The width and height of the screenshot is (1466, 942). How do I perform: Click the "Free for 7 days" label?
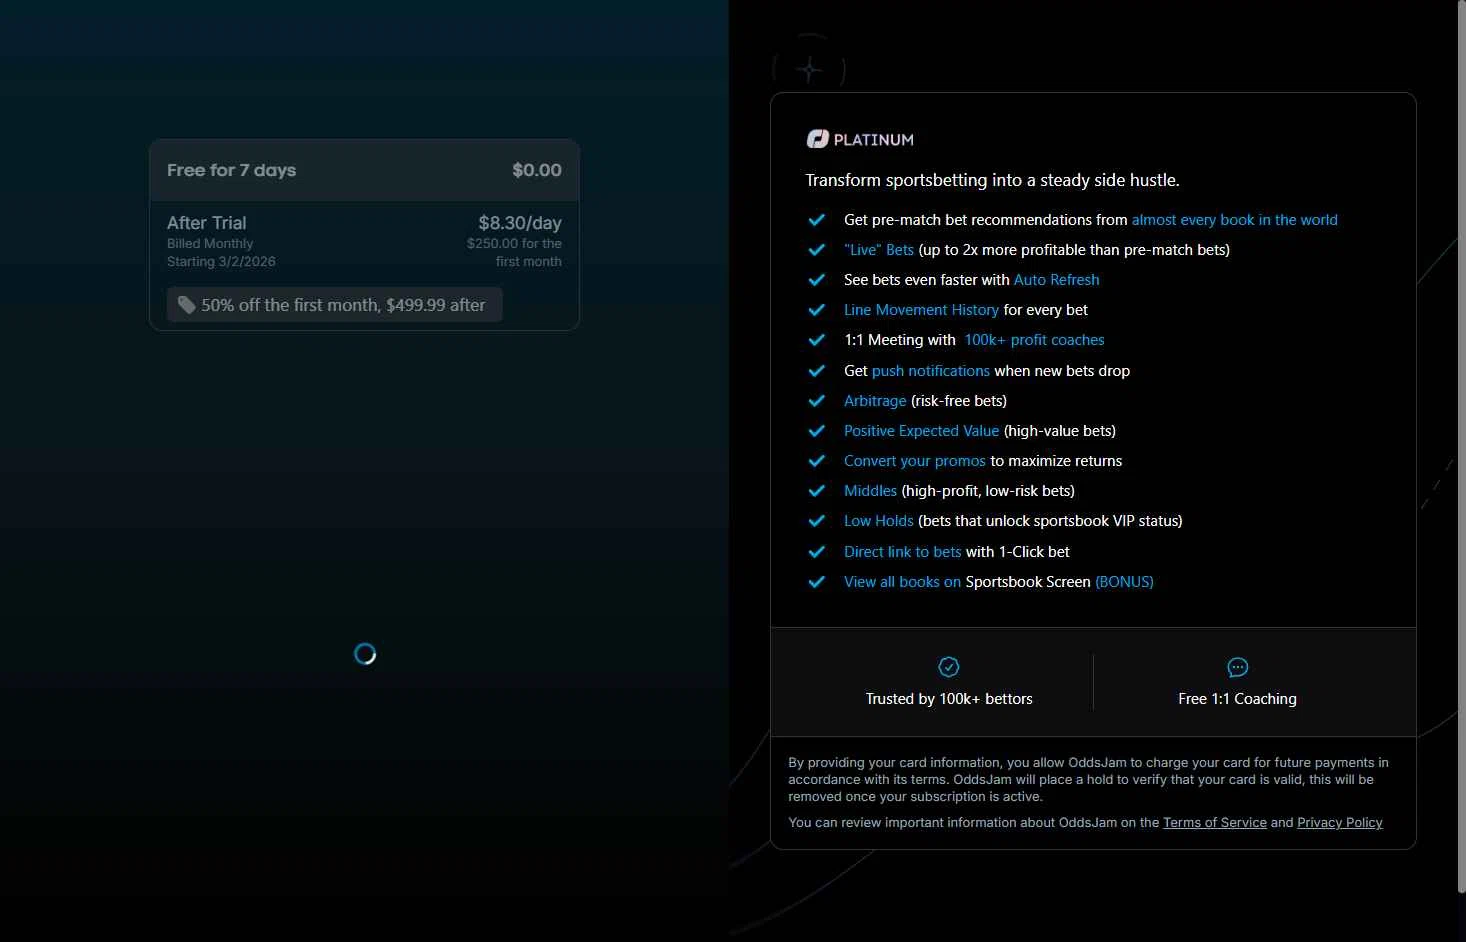click(x=231, y=170)
